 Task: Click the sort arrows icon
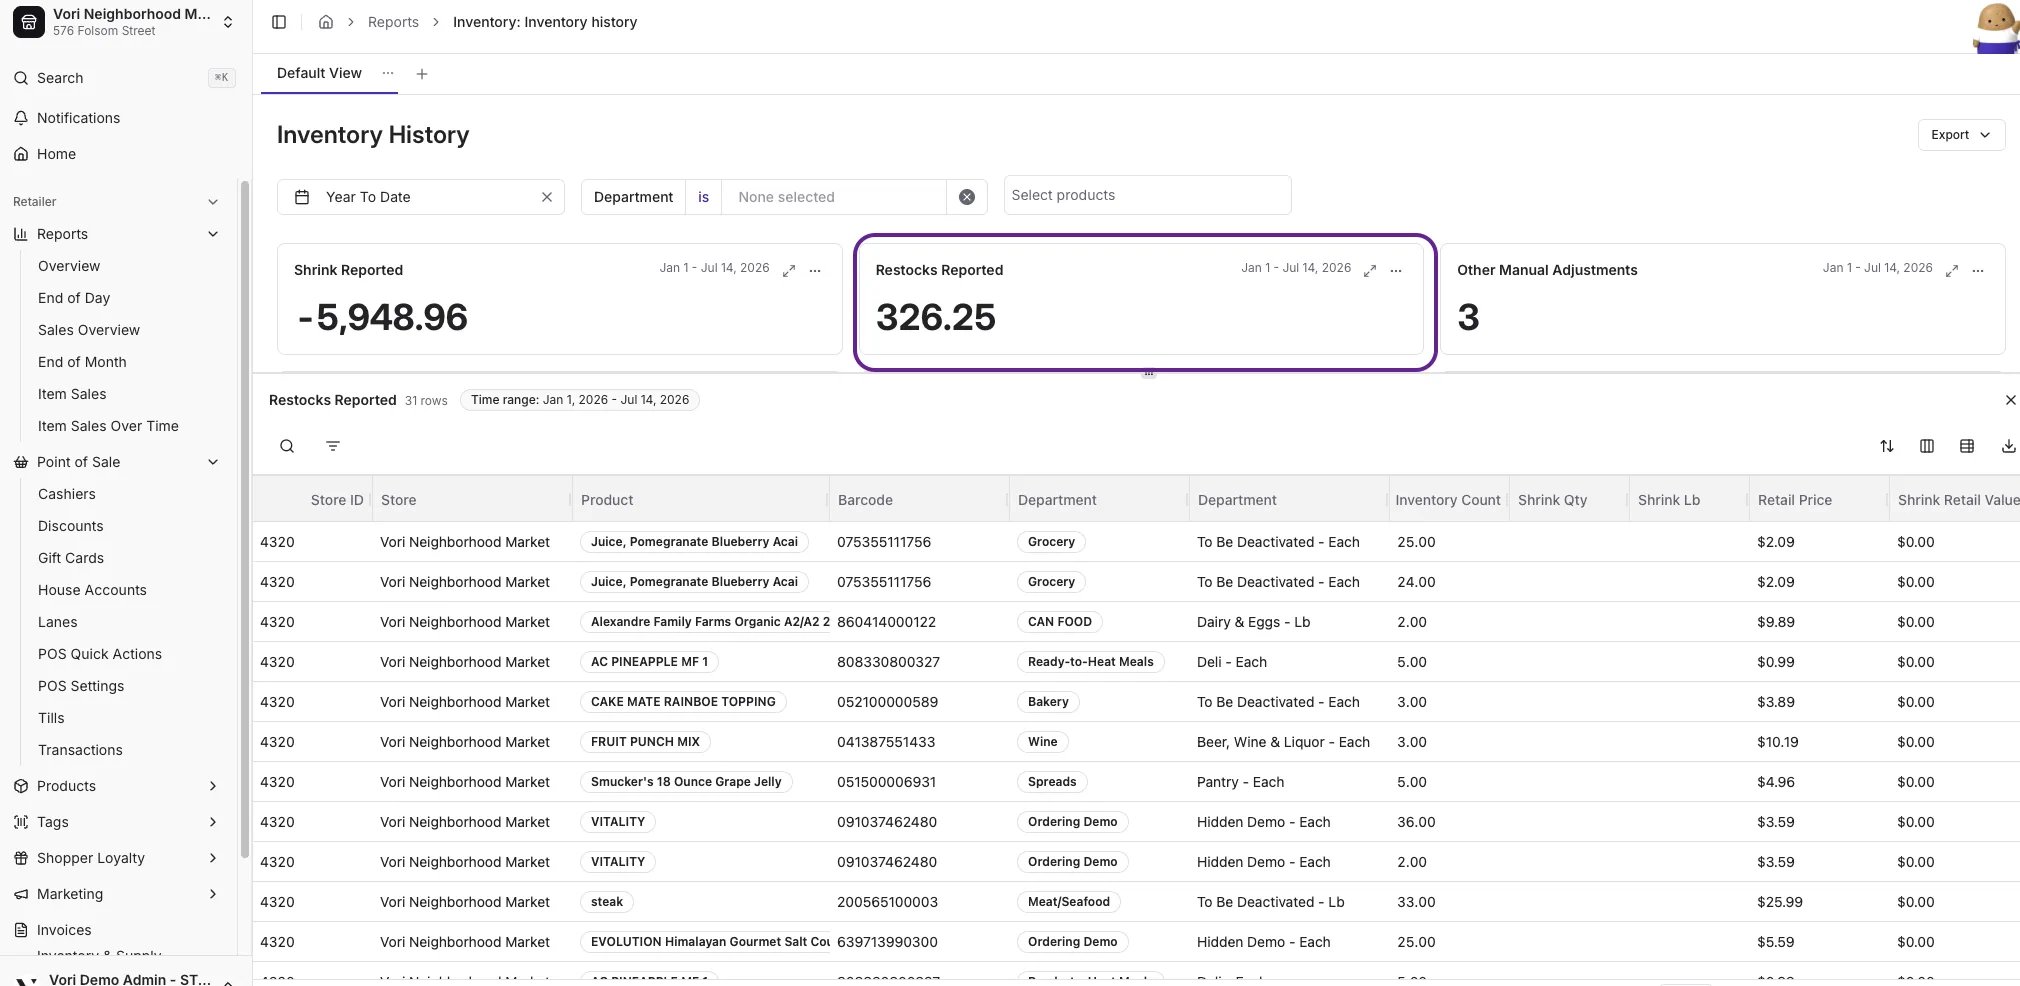tap(1887, 446)
